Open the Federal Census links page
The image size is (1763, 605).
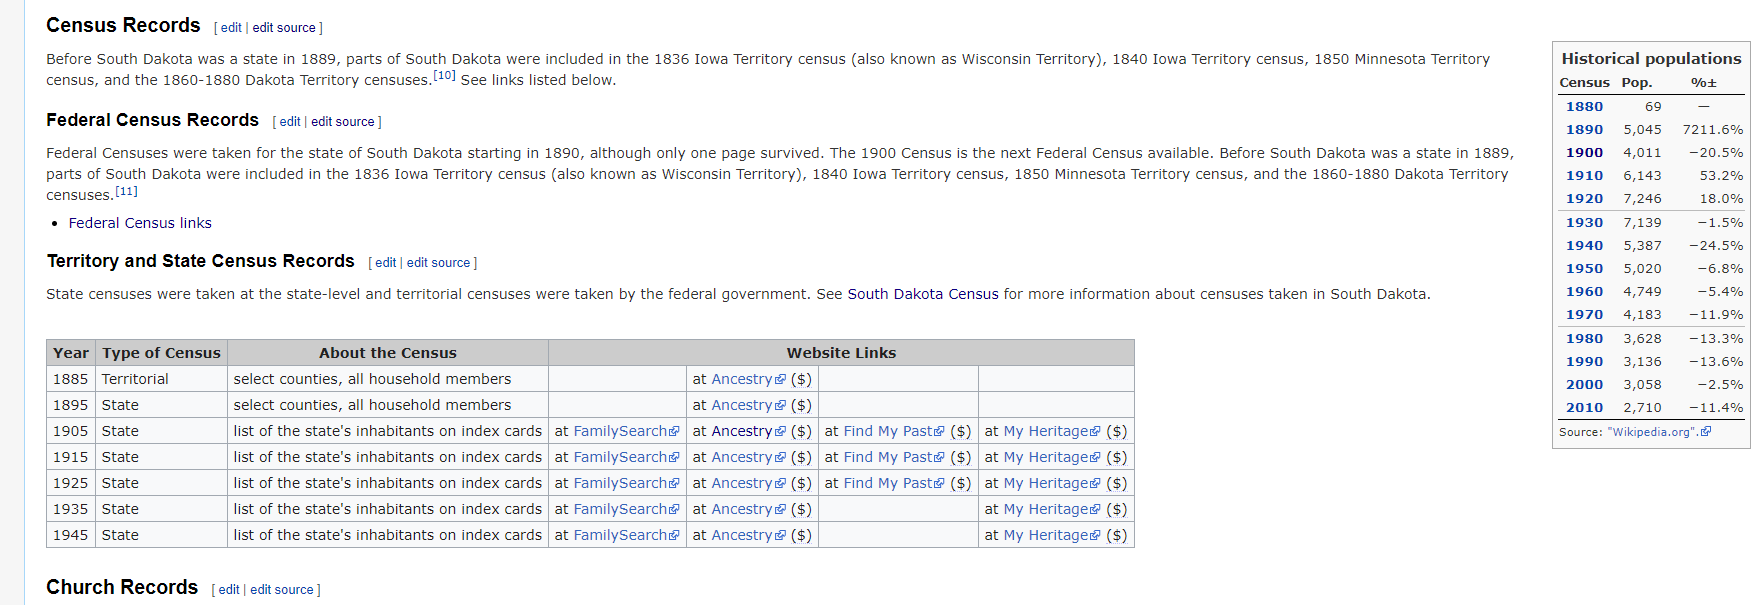click(140, 223)
